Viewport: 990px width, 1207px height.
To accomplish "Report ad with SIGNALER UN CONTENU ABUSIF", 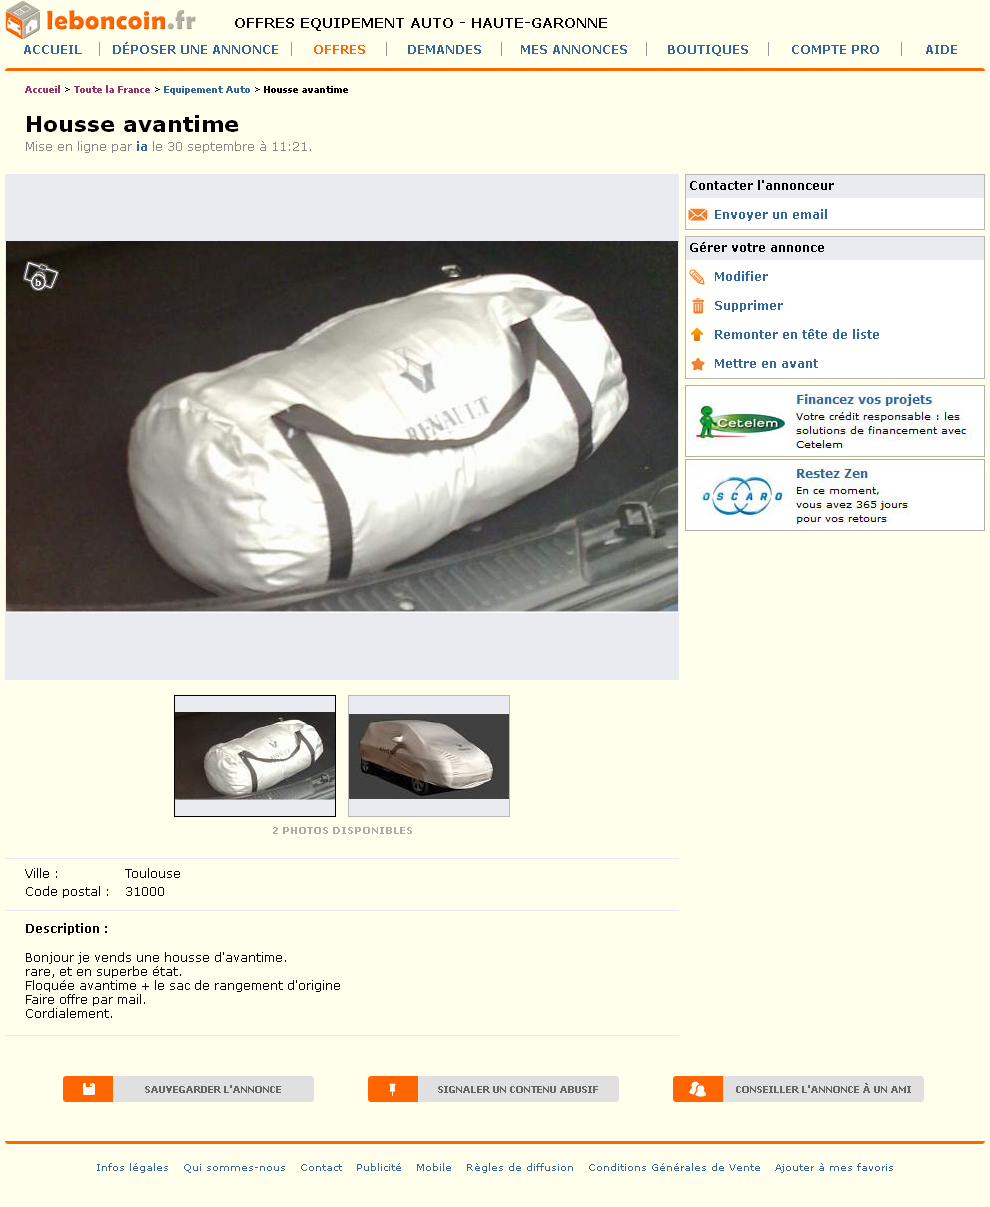I will coord(493,1089).
